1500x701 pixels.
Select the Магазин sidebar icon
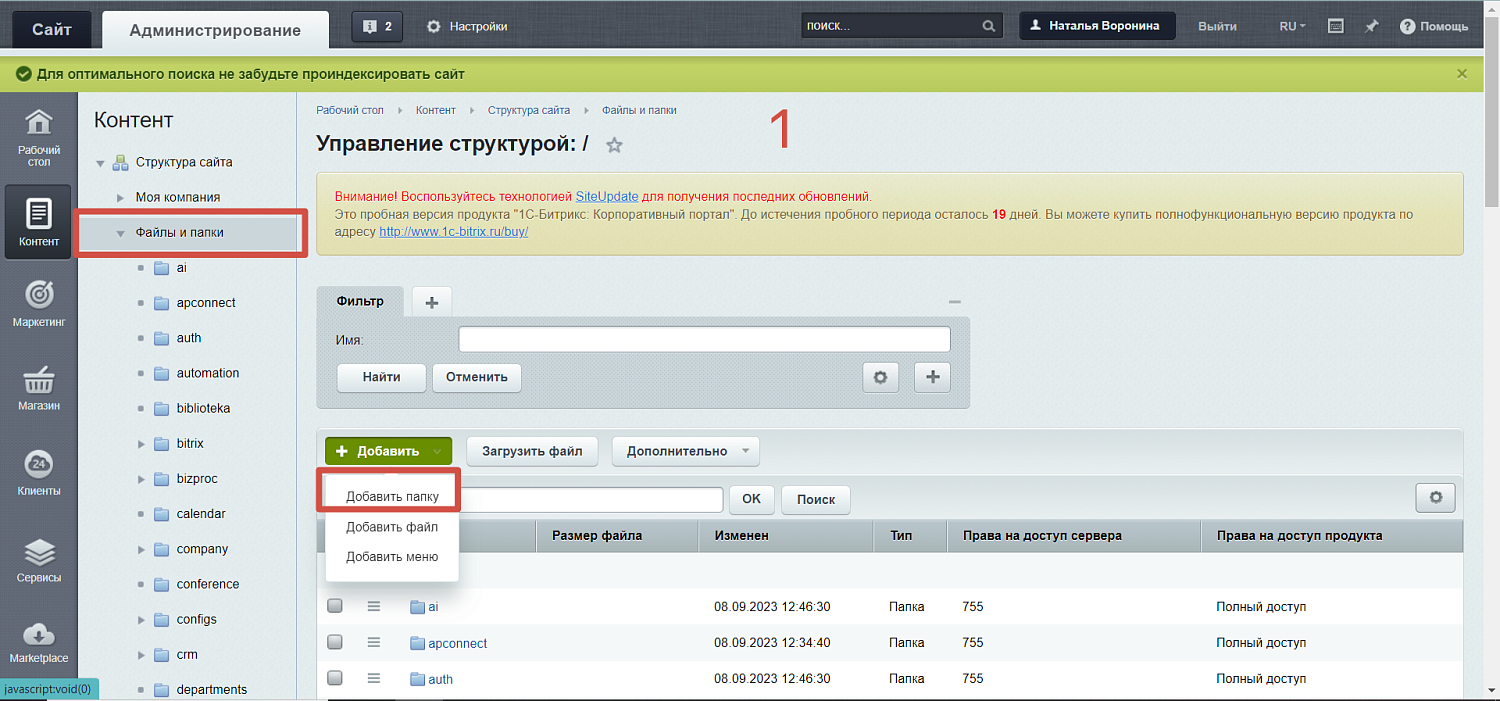[38, 387]
